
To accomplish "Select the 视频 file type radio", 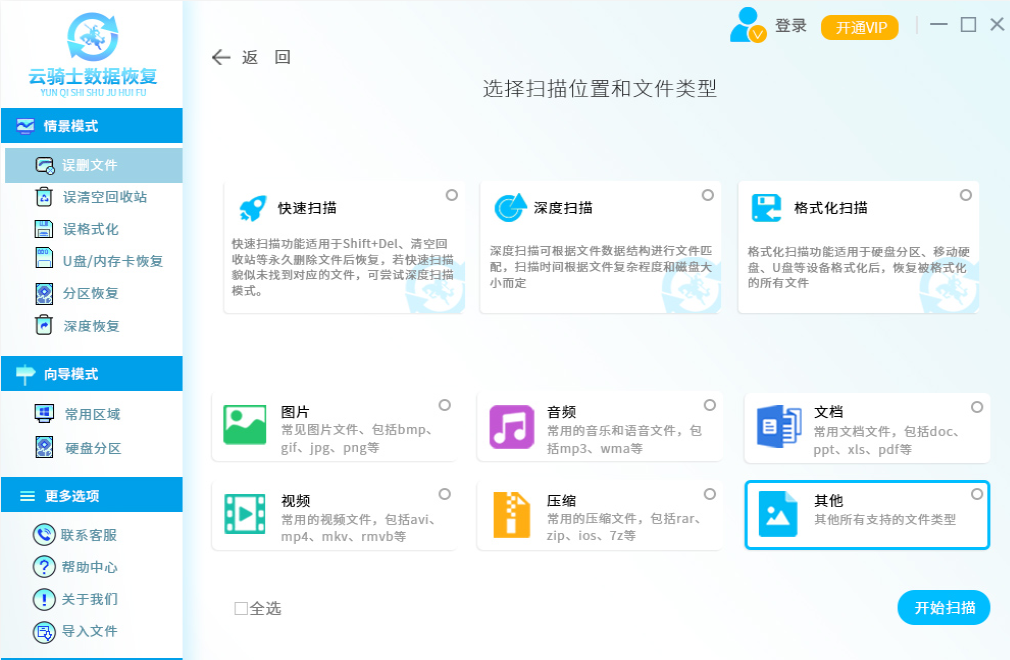I will pyautogui.click(x=444, y=494).
